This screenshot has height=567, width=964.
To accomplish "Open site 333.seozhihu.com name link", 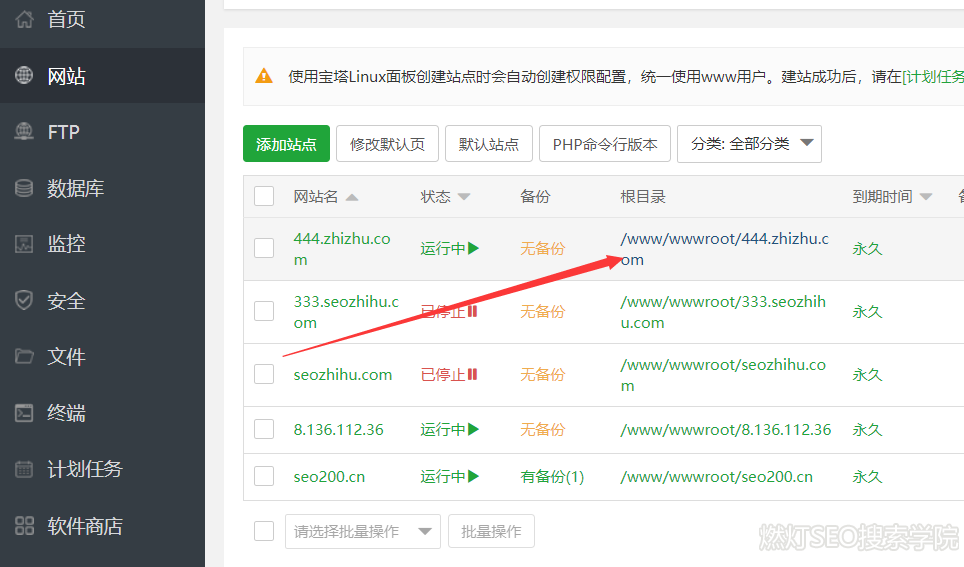I will pyautogui.click(x=346, y=312).
